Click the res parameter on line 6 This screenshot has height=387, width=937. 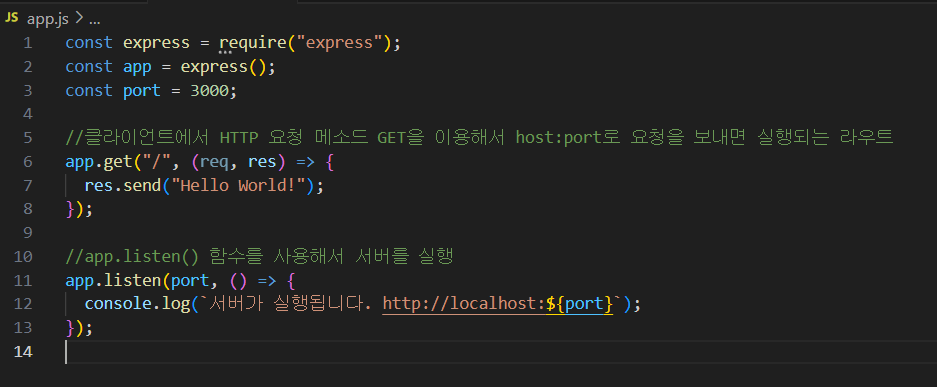[262, 162]
